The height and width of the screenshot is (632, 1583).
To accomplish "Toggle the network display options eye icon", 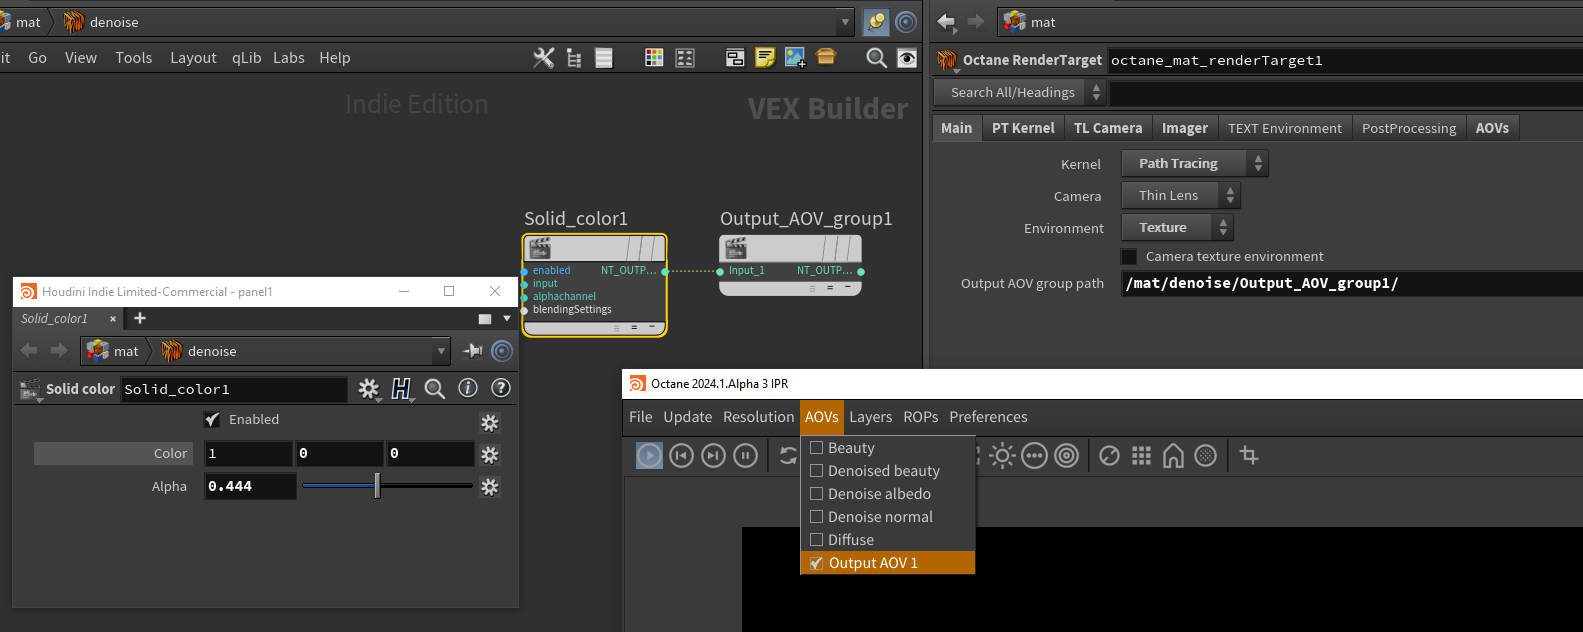I will point(907,58).
